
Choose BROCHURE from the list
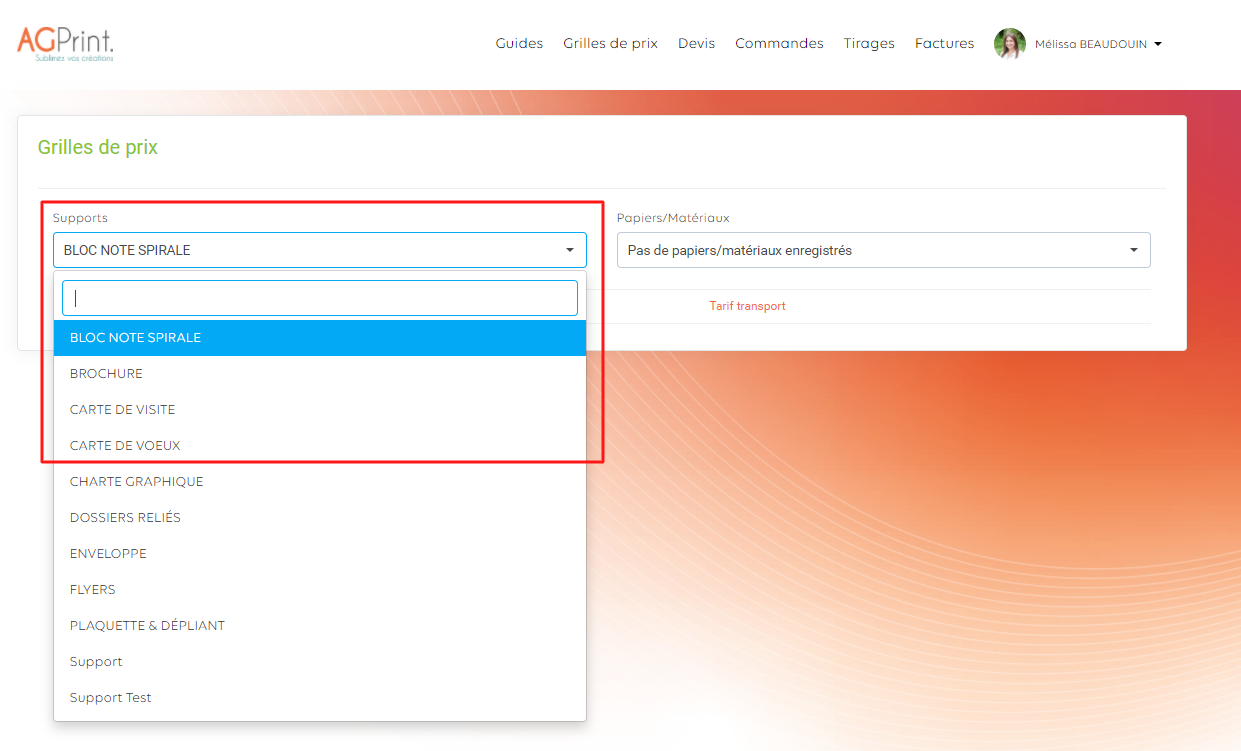coord(106,374)
